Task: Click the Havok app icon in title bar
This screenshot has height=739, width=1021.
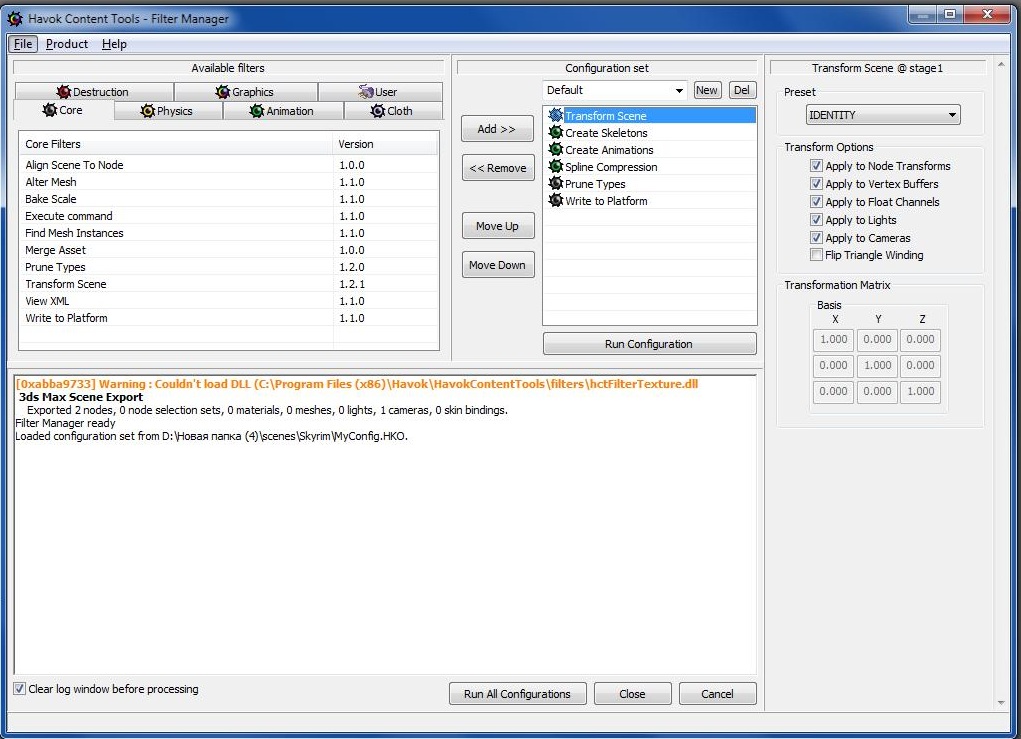Action: 14,19
